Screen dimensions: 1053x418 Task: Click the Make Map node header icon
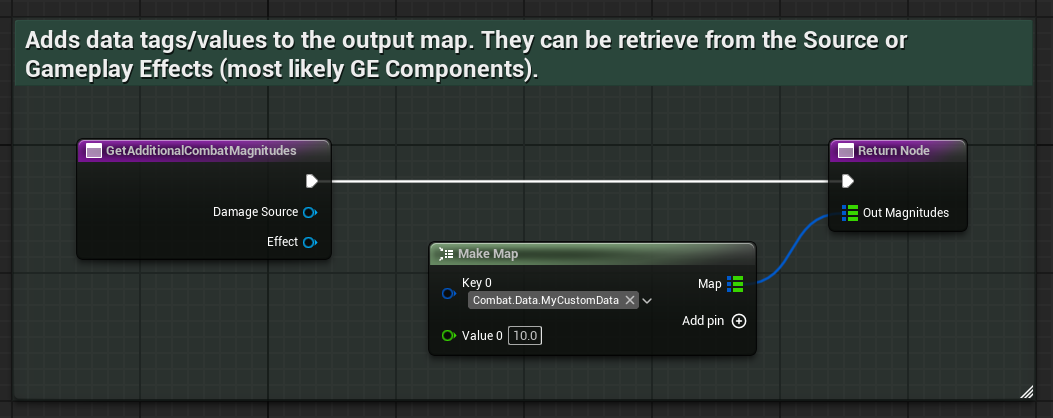[444, 254]
